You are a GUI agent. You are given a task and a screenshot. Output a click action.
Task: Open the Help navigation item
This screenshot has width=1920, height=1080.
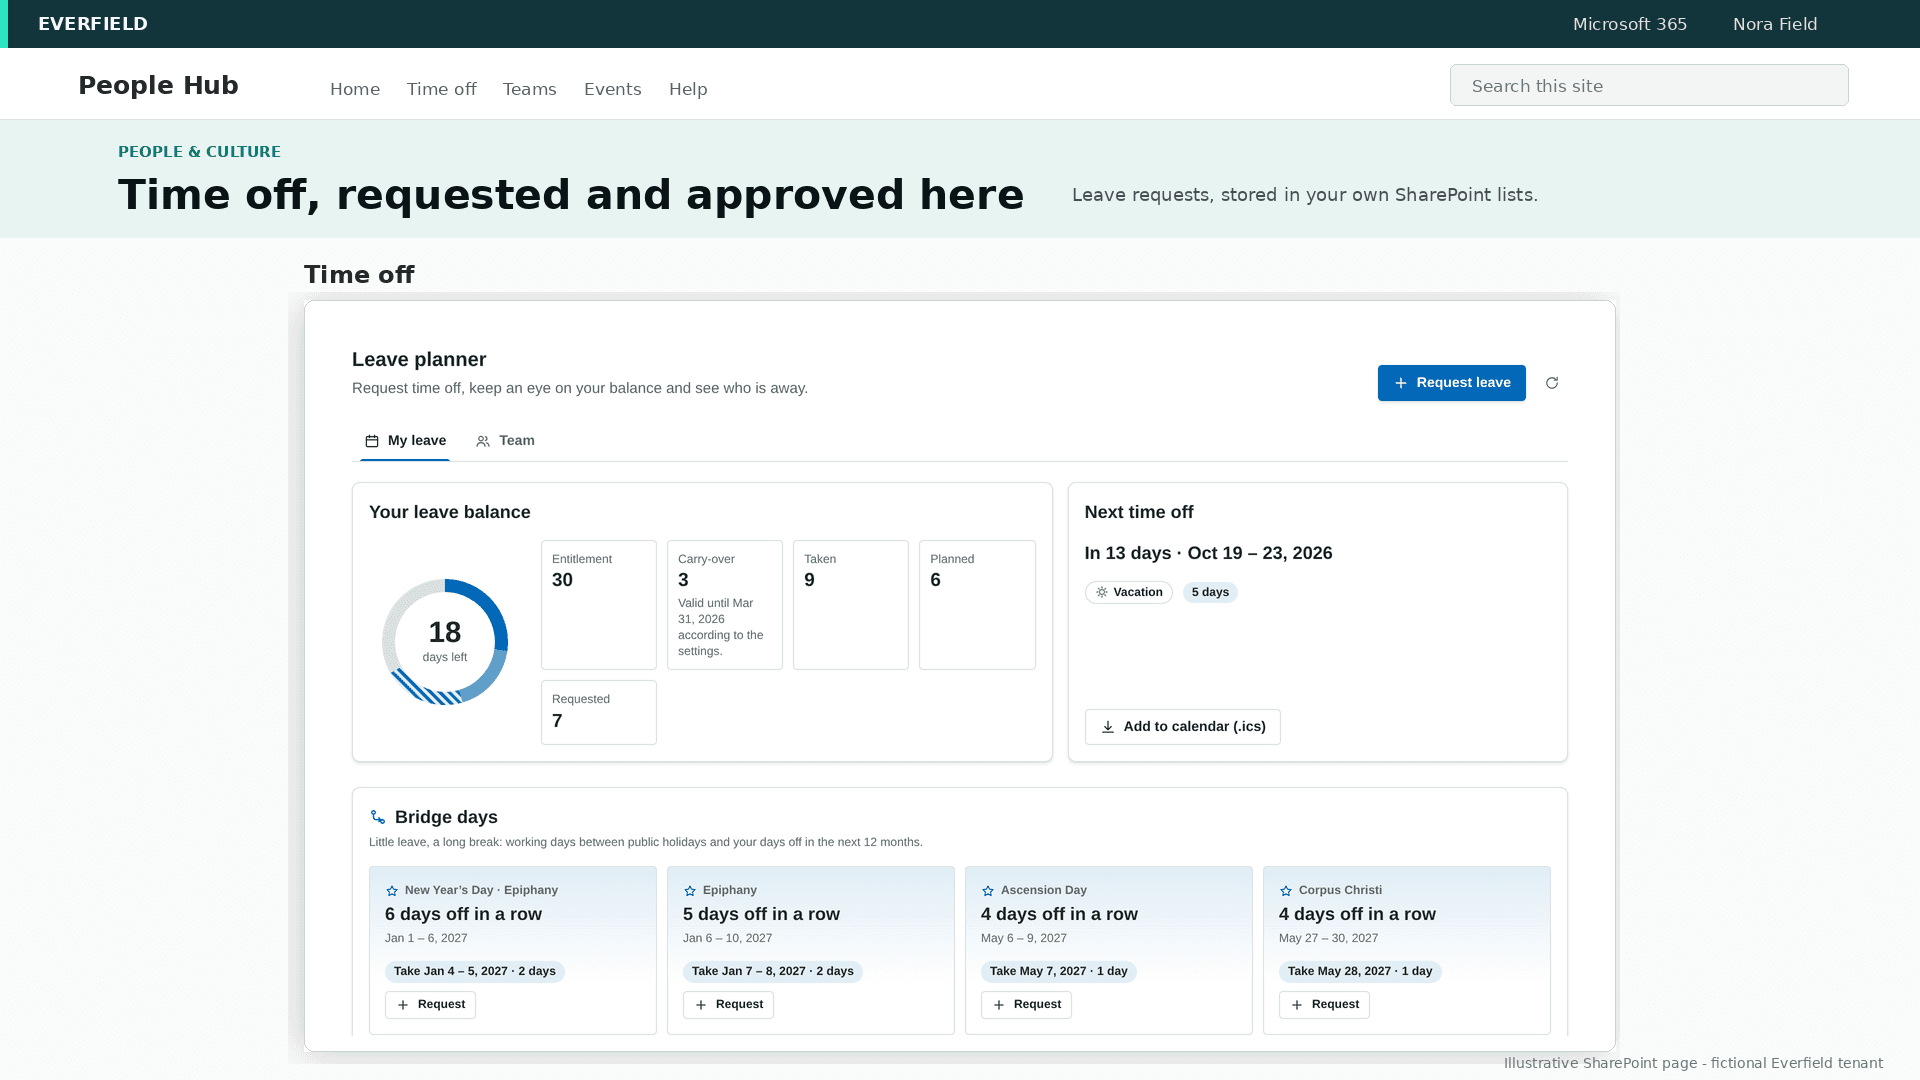[x=688, y=89]
